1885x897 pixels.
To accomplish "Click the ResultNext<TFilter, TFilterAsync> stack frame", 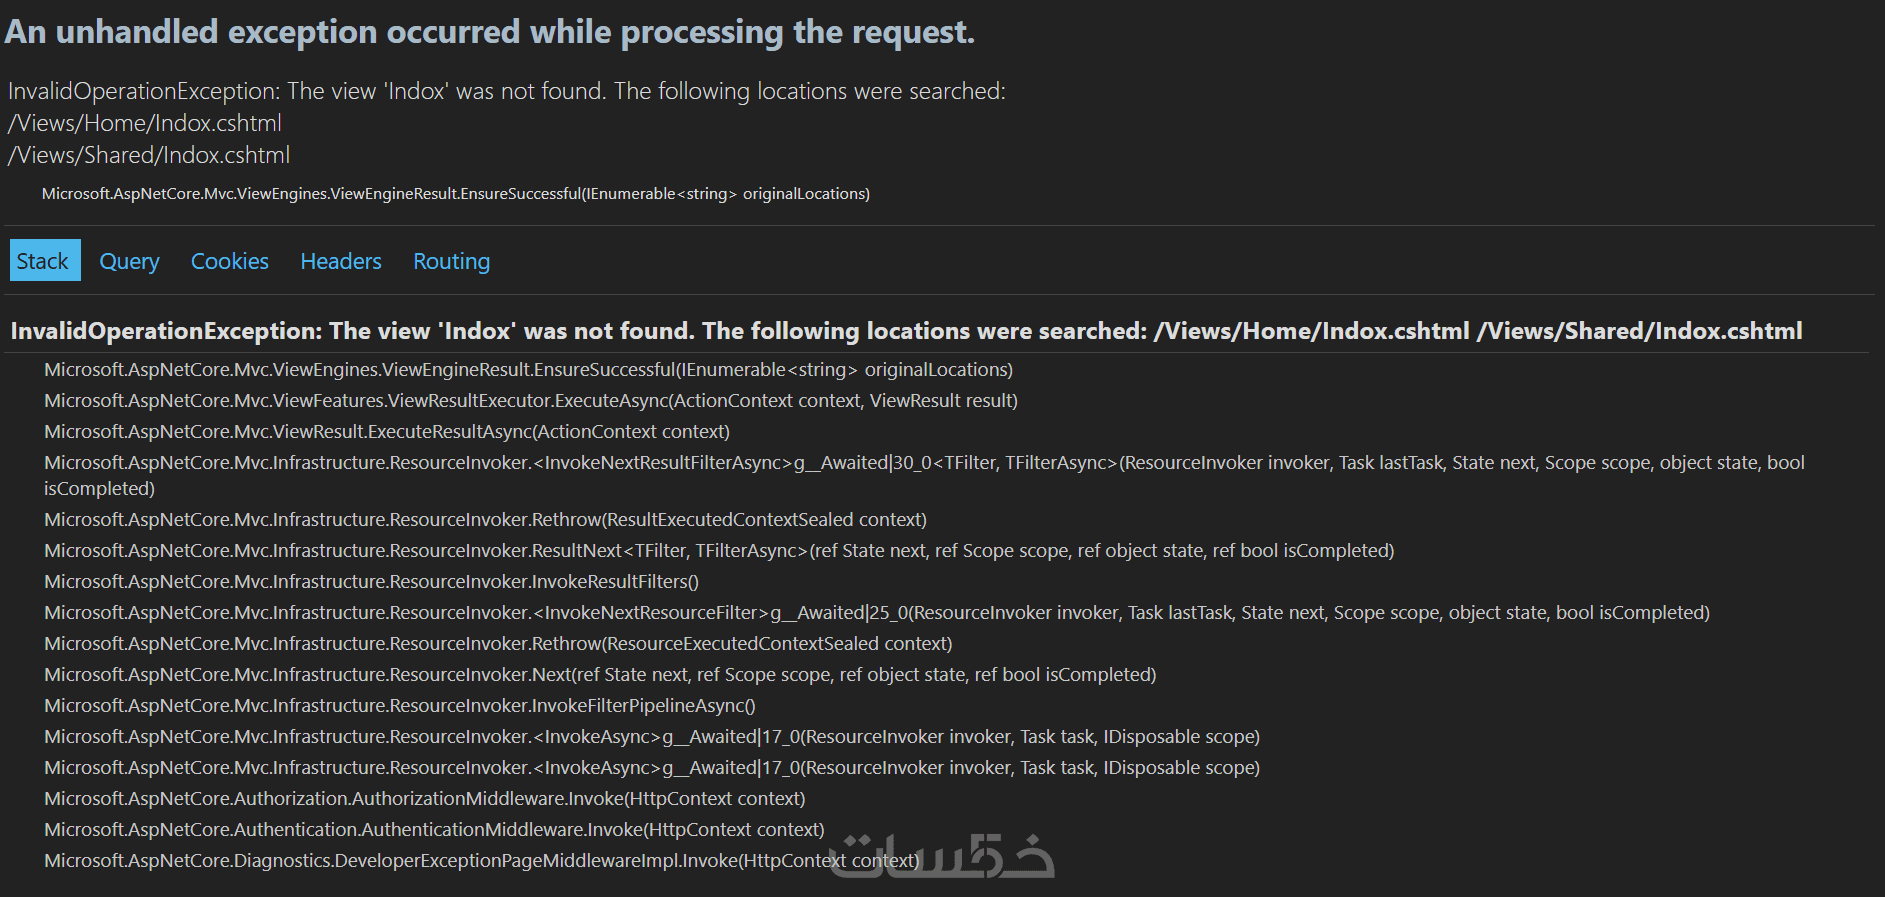I will pos(718,551).
